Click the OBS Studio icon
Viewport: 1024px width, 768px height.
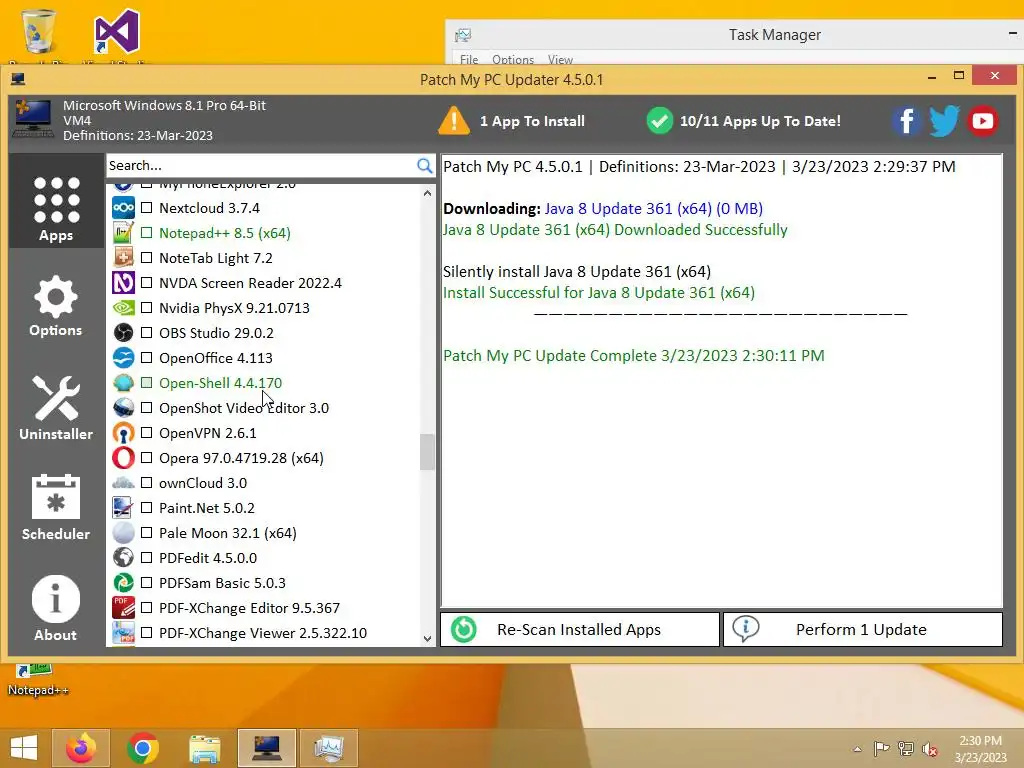(123, 333)
